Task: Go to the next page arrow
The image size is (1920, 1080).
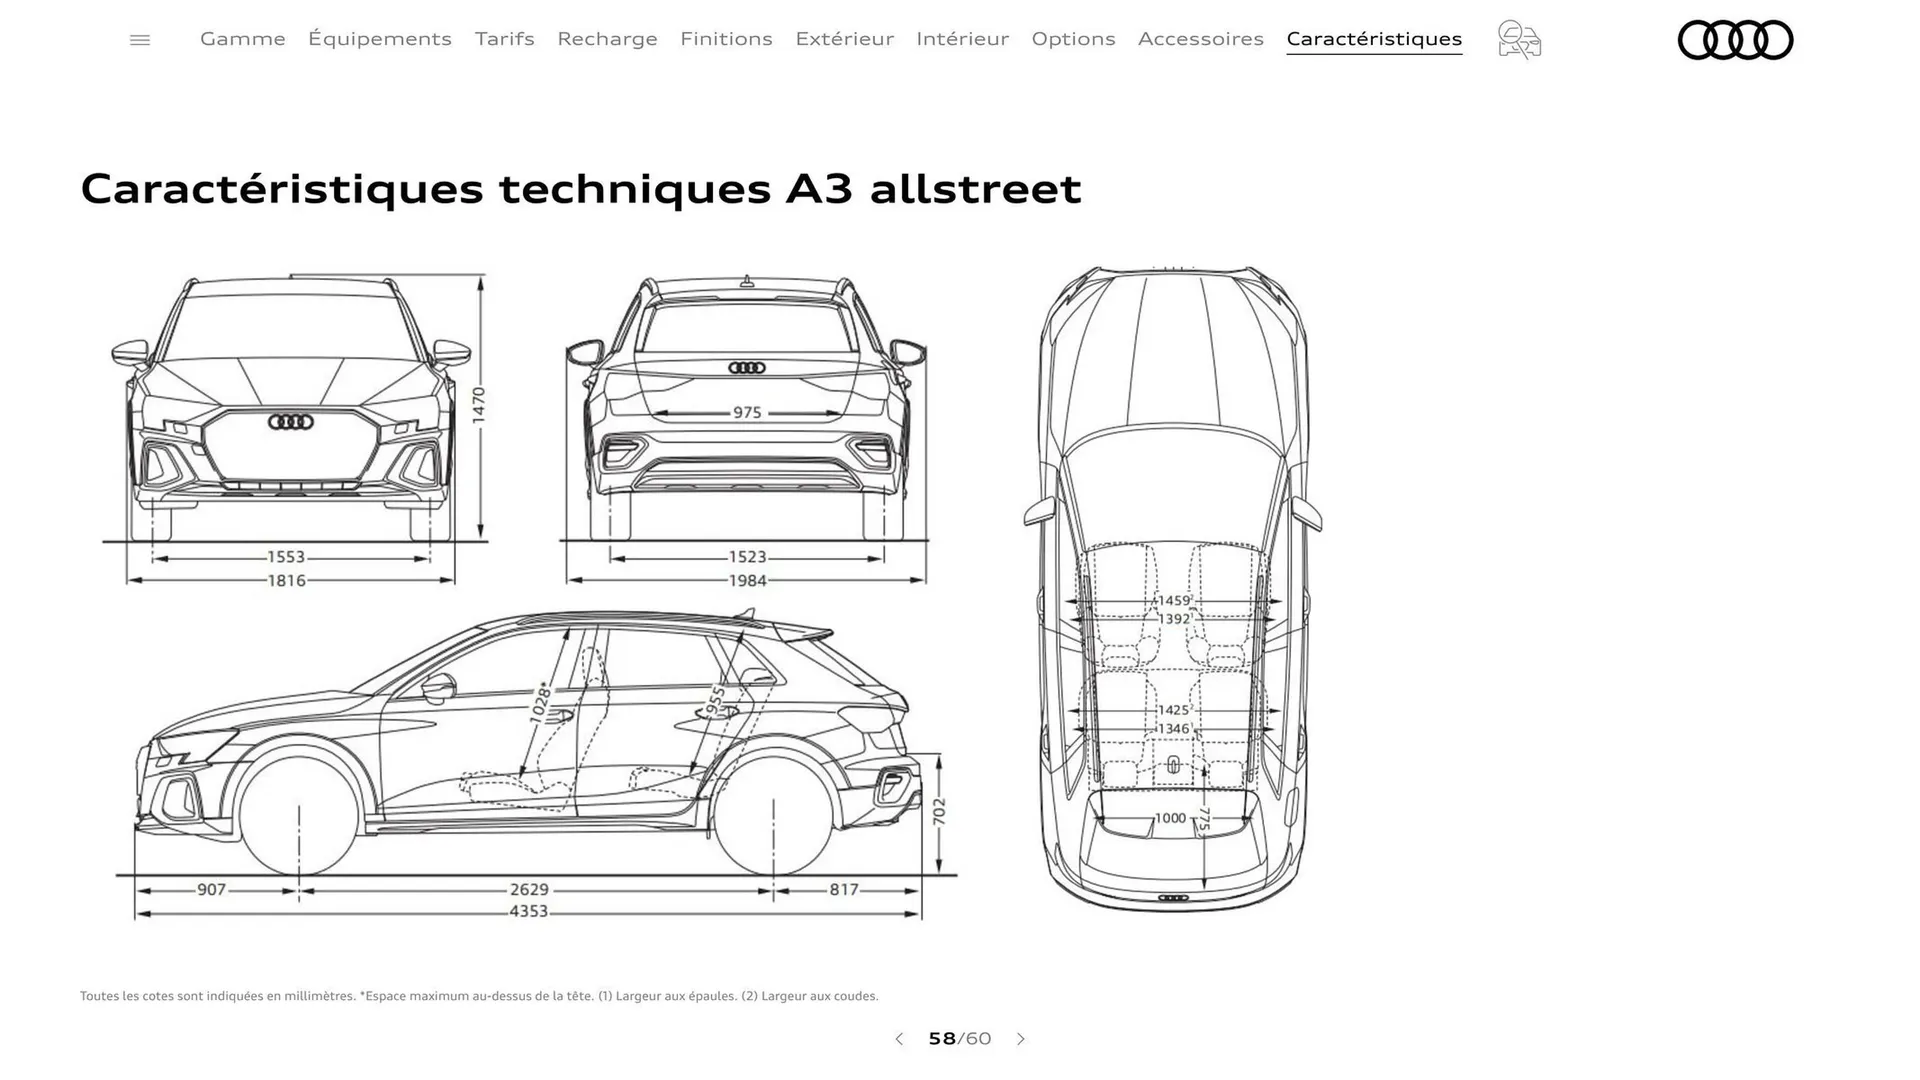Action: [x=1022, y=1039]
